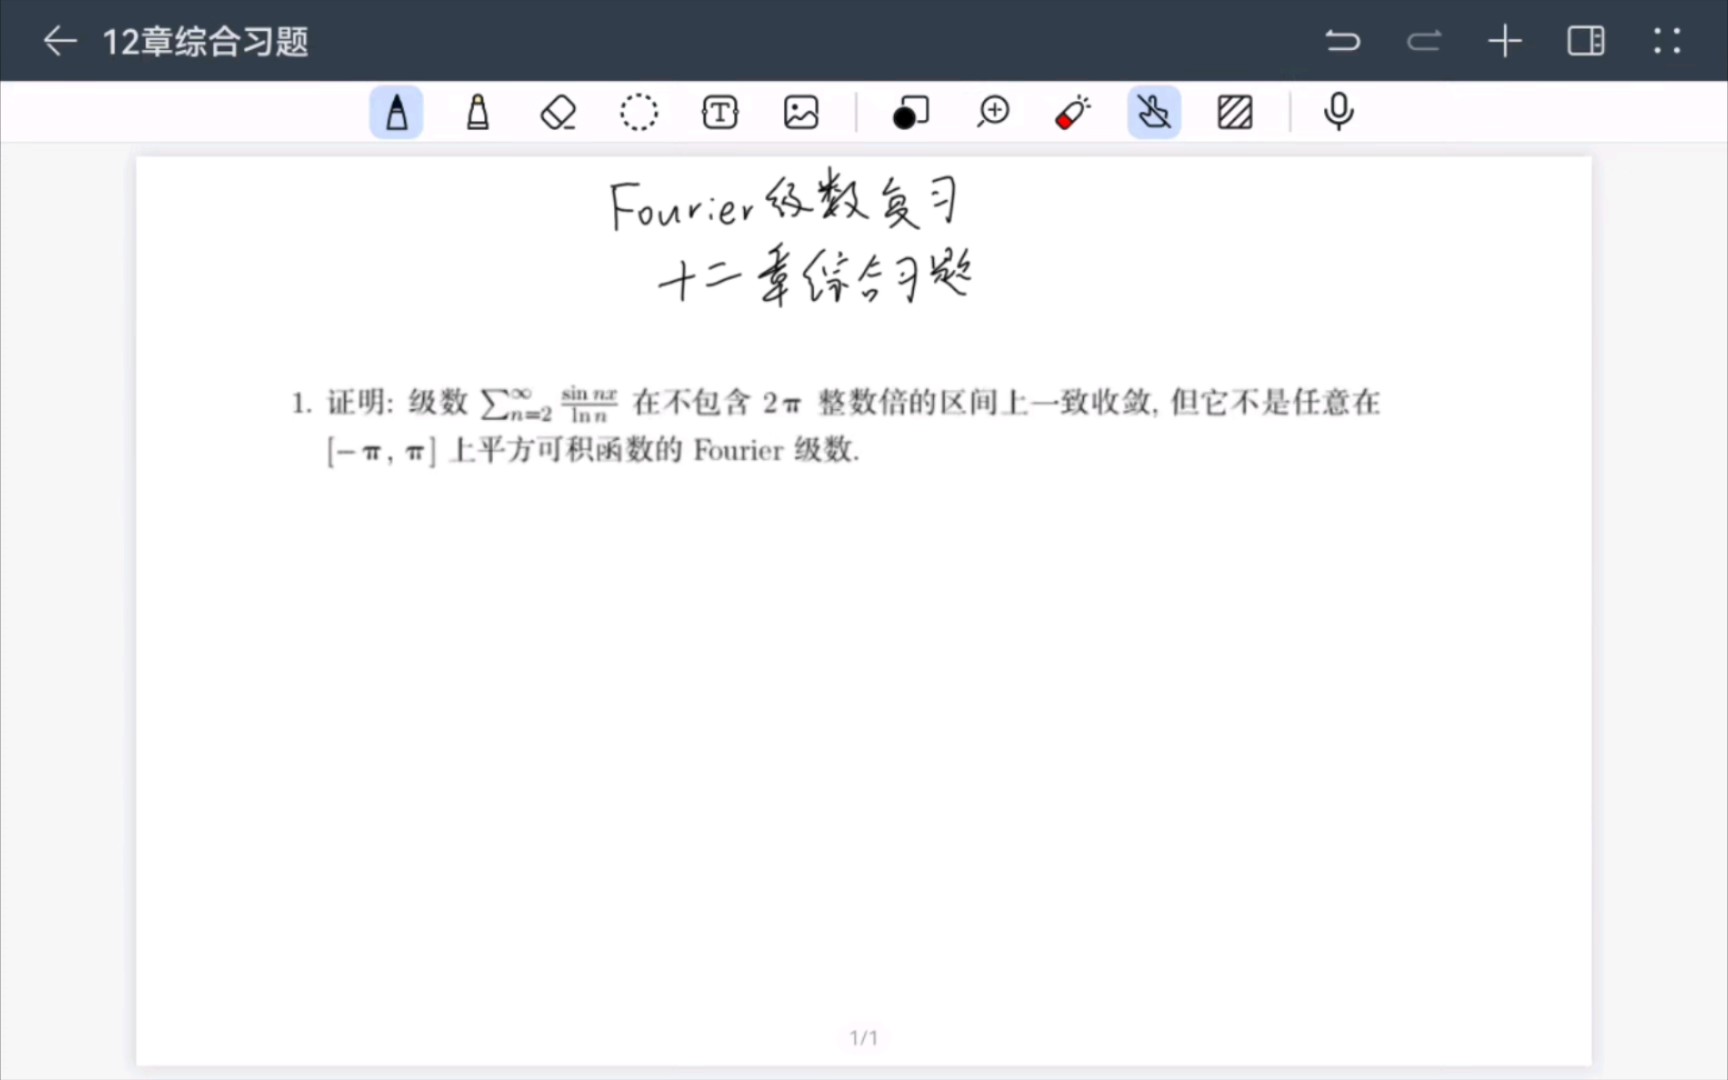Click handwritten subtitle 十二章综合习题
Screen dimensions: 1728x1080
pyautogui.click(x=815, y=276)
